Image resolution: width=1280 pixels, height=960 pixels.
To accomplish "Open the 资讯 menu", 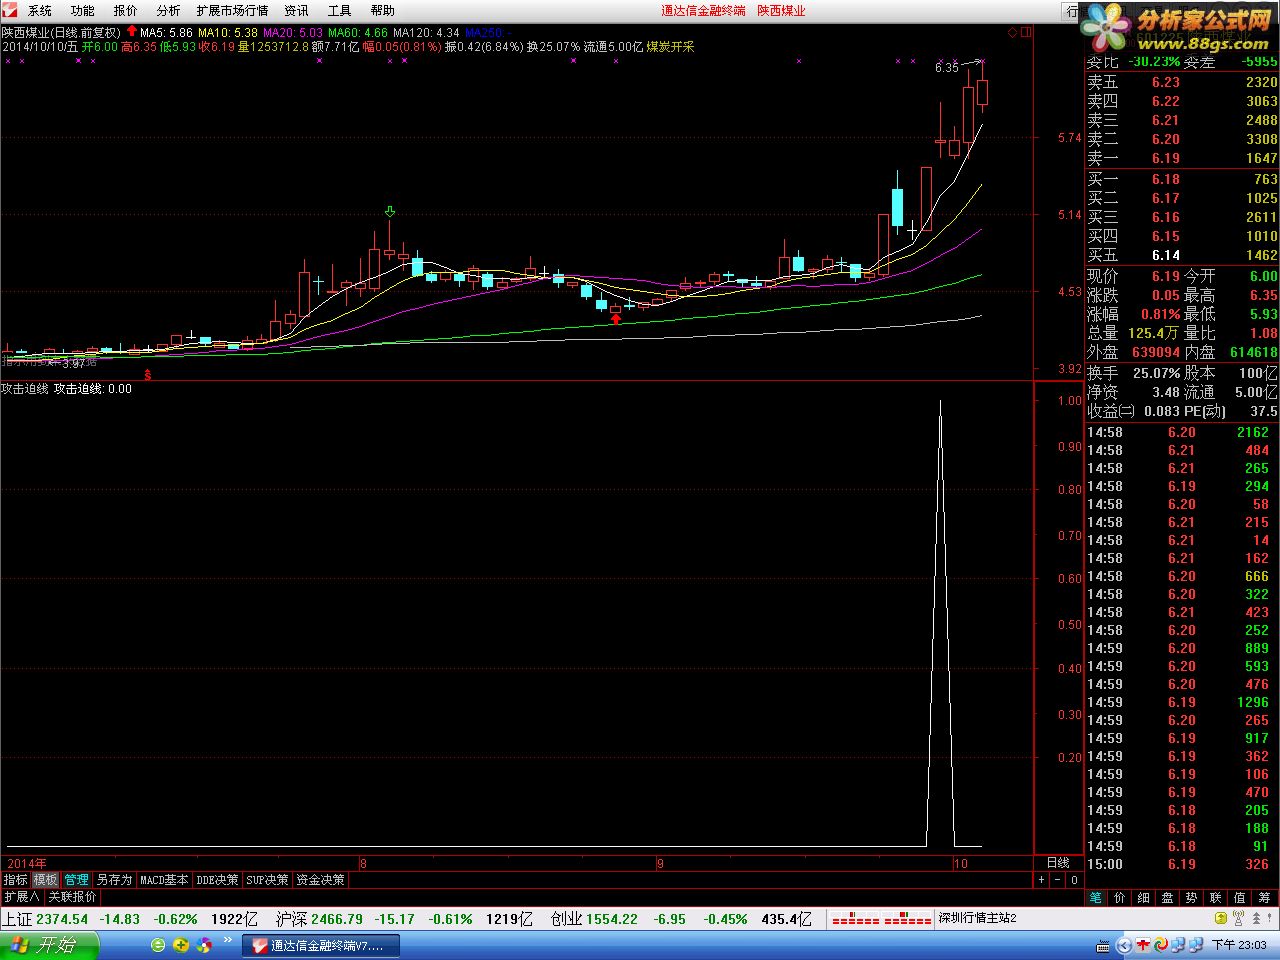I will coord(297,11).
